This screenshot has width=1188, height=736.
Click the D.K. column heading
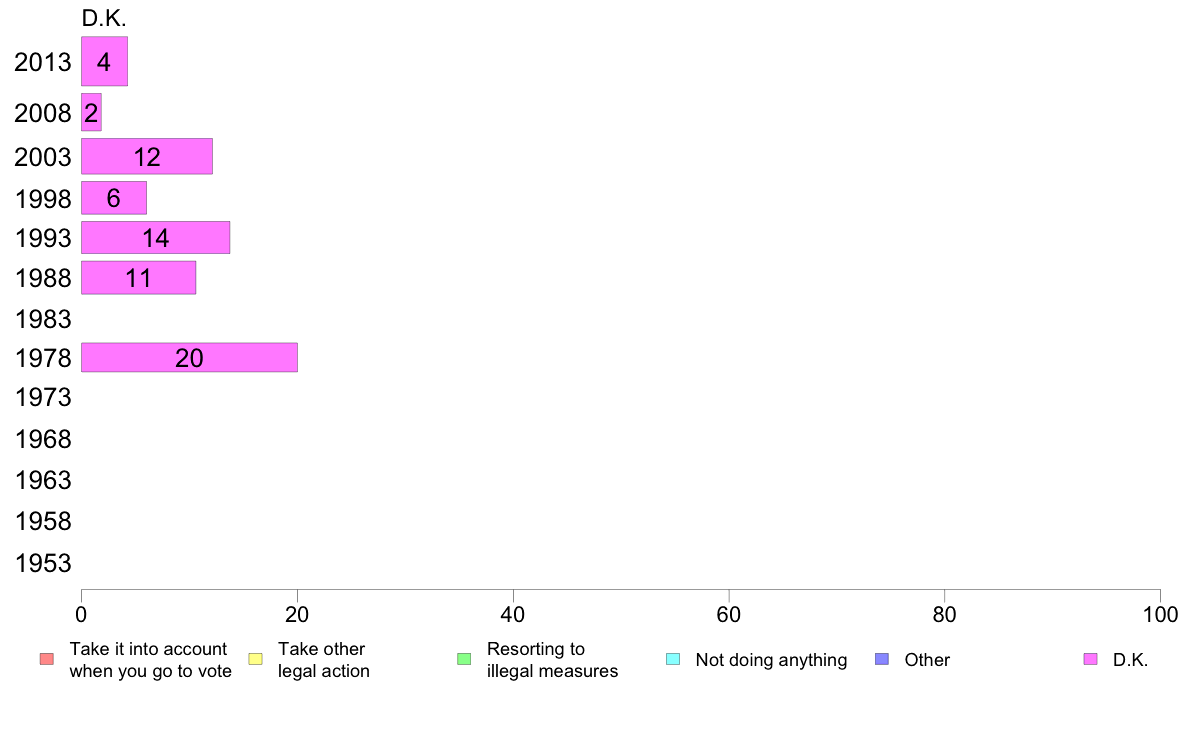coord(104,18)
